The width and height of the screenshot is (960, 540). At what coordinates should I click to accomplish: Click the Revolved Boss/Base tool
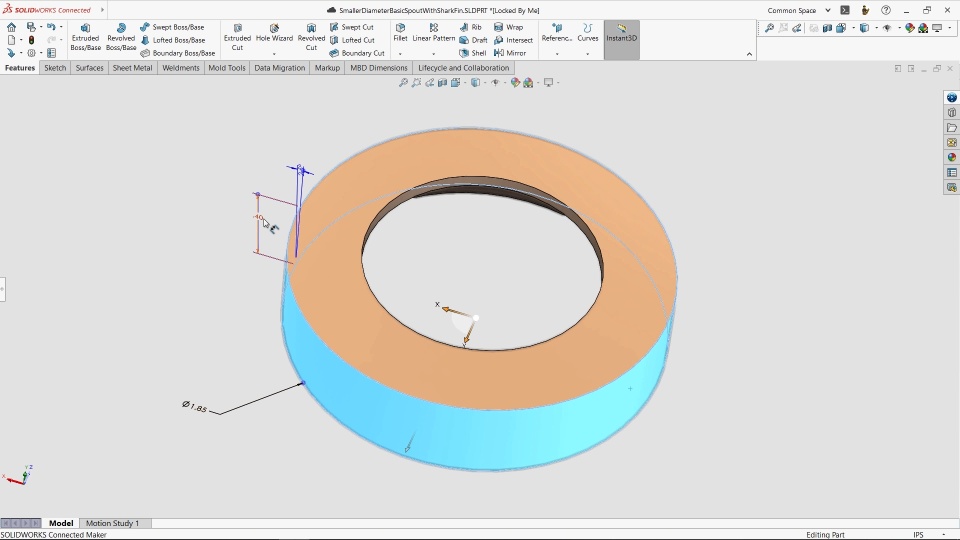(x=121, y=37)
